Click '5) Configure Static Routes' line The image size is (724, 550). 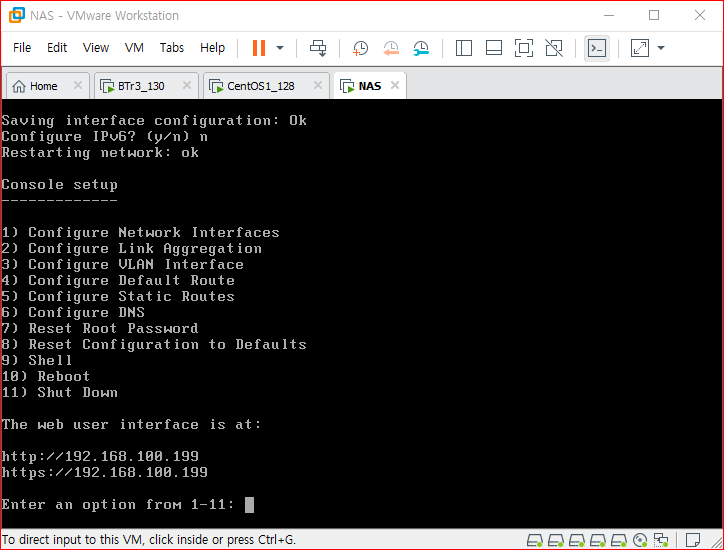118,296
